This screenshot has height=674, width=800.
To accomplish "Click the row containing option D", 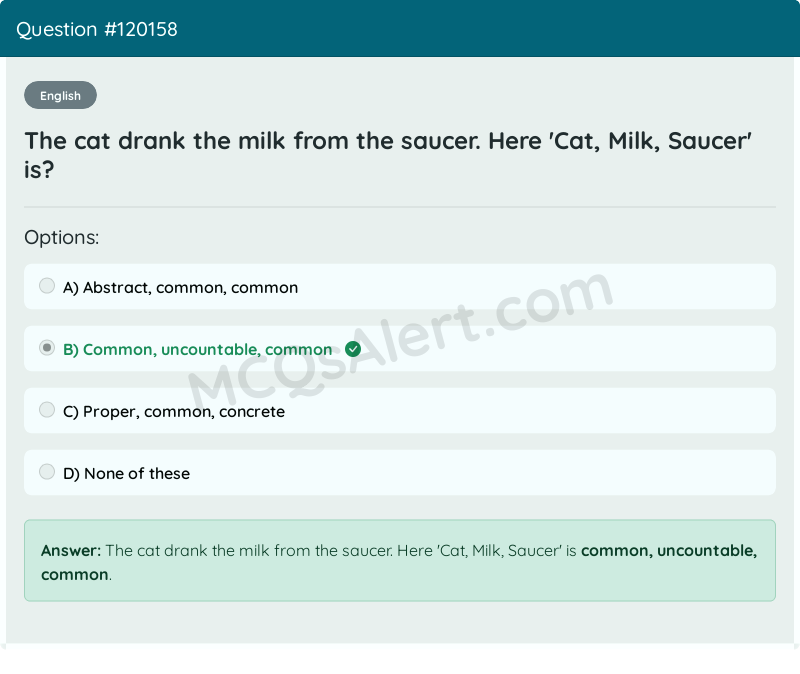I will click(x=400, y=471).
